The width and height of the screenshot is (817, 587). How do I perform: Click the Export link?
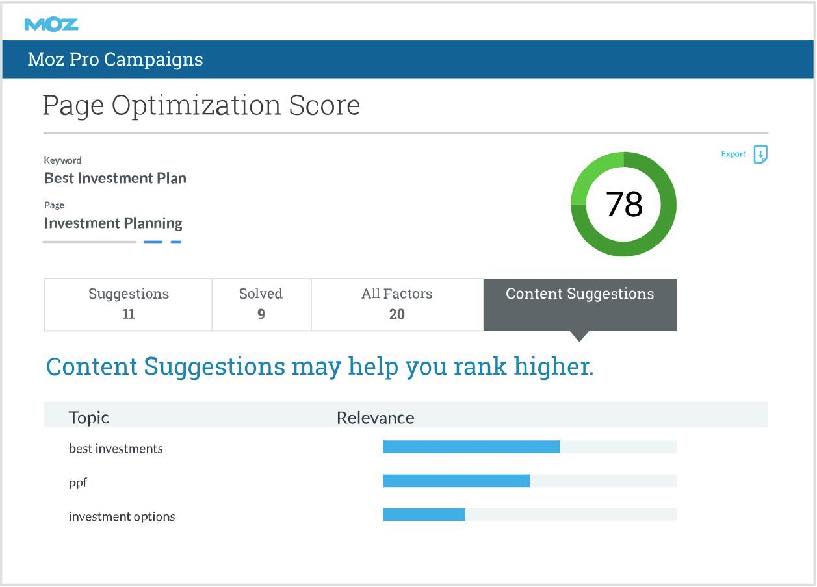click(x=733, y=155)
